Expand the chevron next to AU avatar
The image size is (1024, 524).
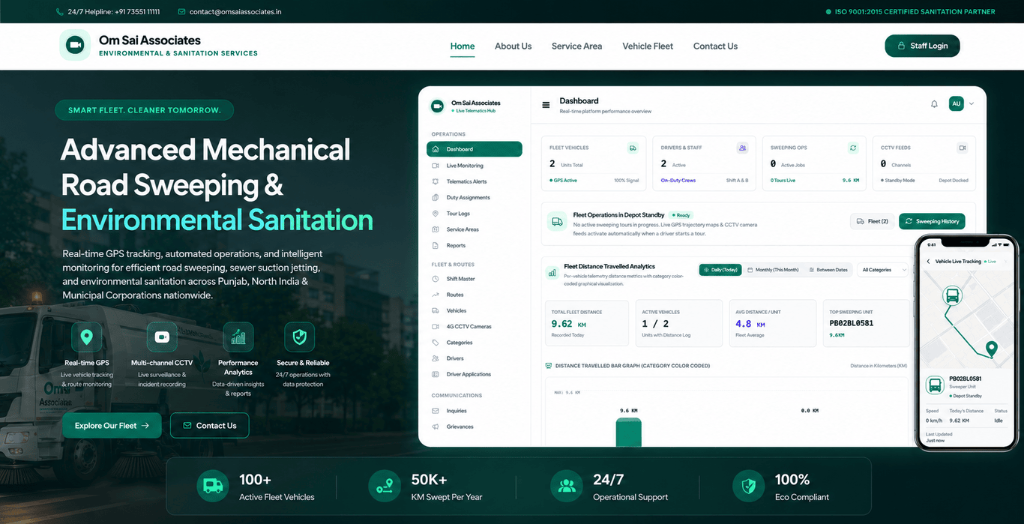(972, 104)
